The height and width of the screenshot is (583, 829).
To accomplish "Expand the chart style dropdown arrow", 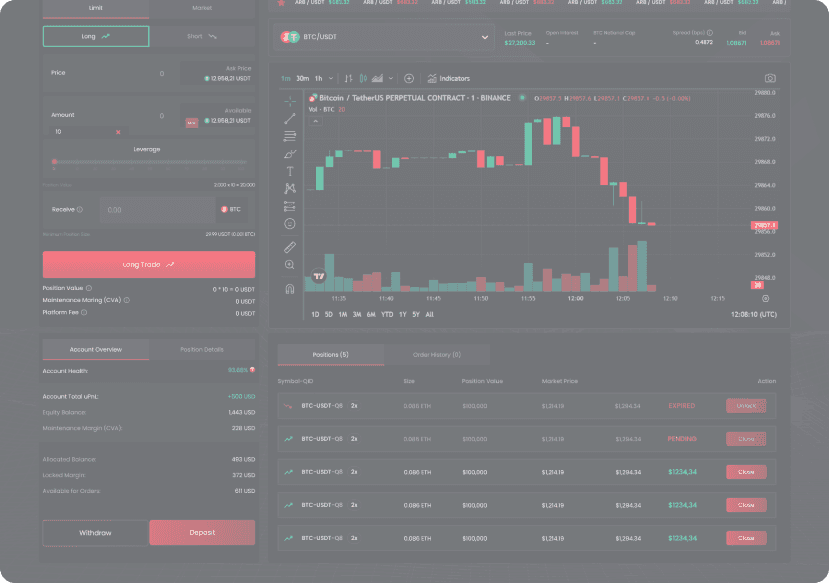I will (392, 78).
